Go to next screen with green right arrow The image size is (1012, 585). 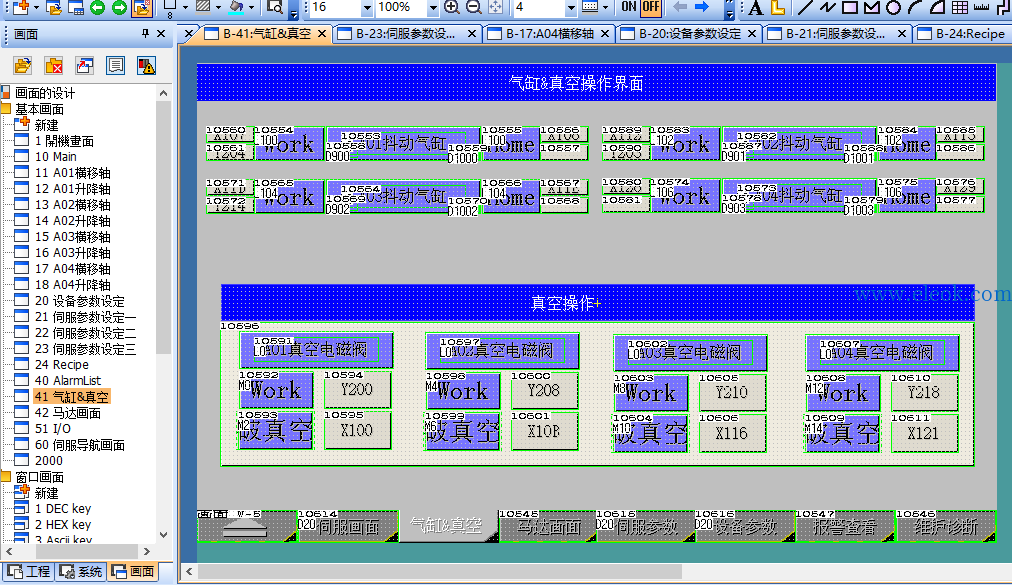[x=119, y=8]
